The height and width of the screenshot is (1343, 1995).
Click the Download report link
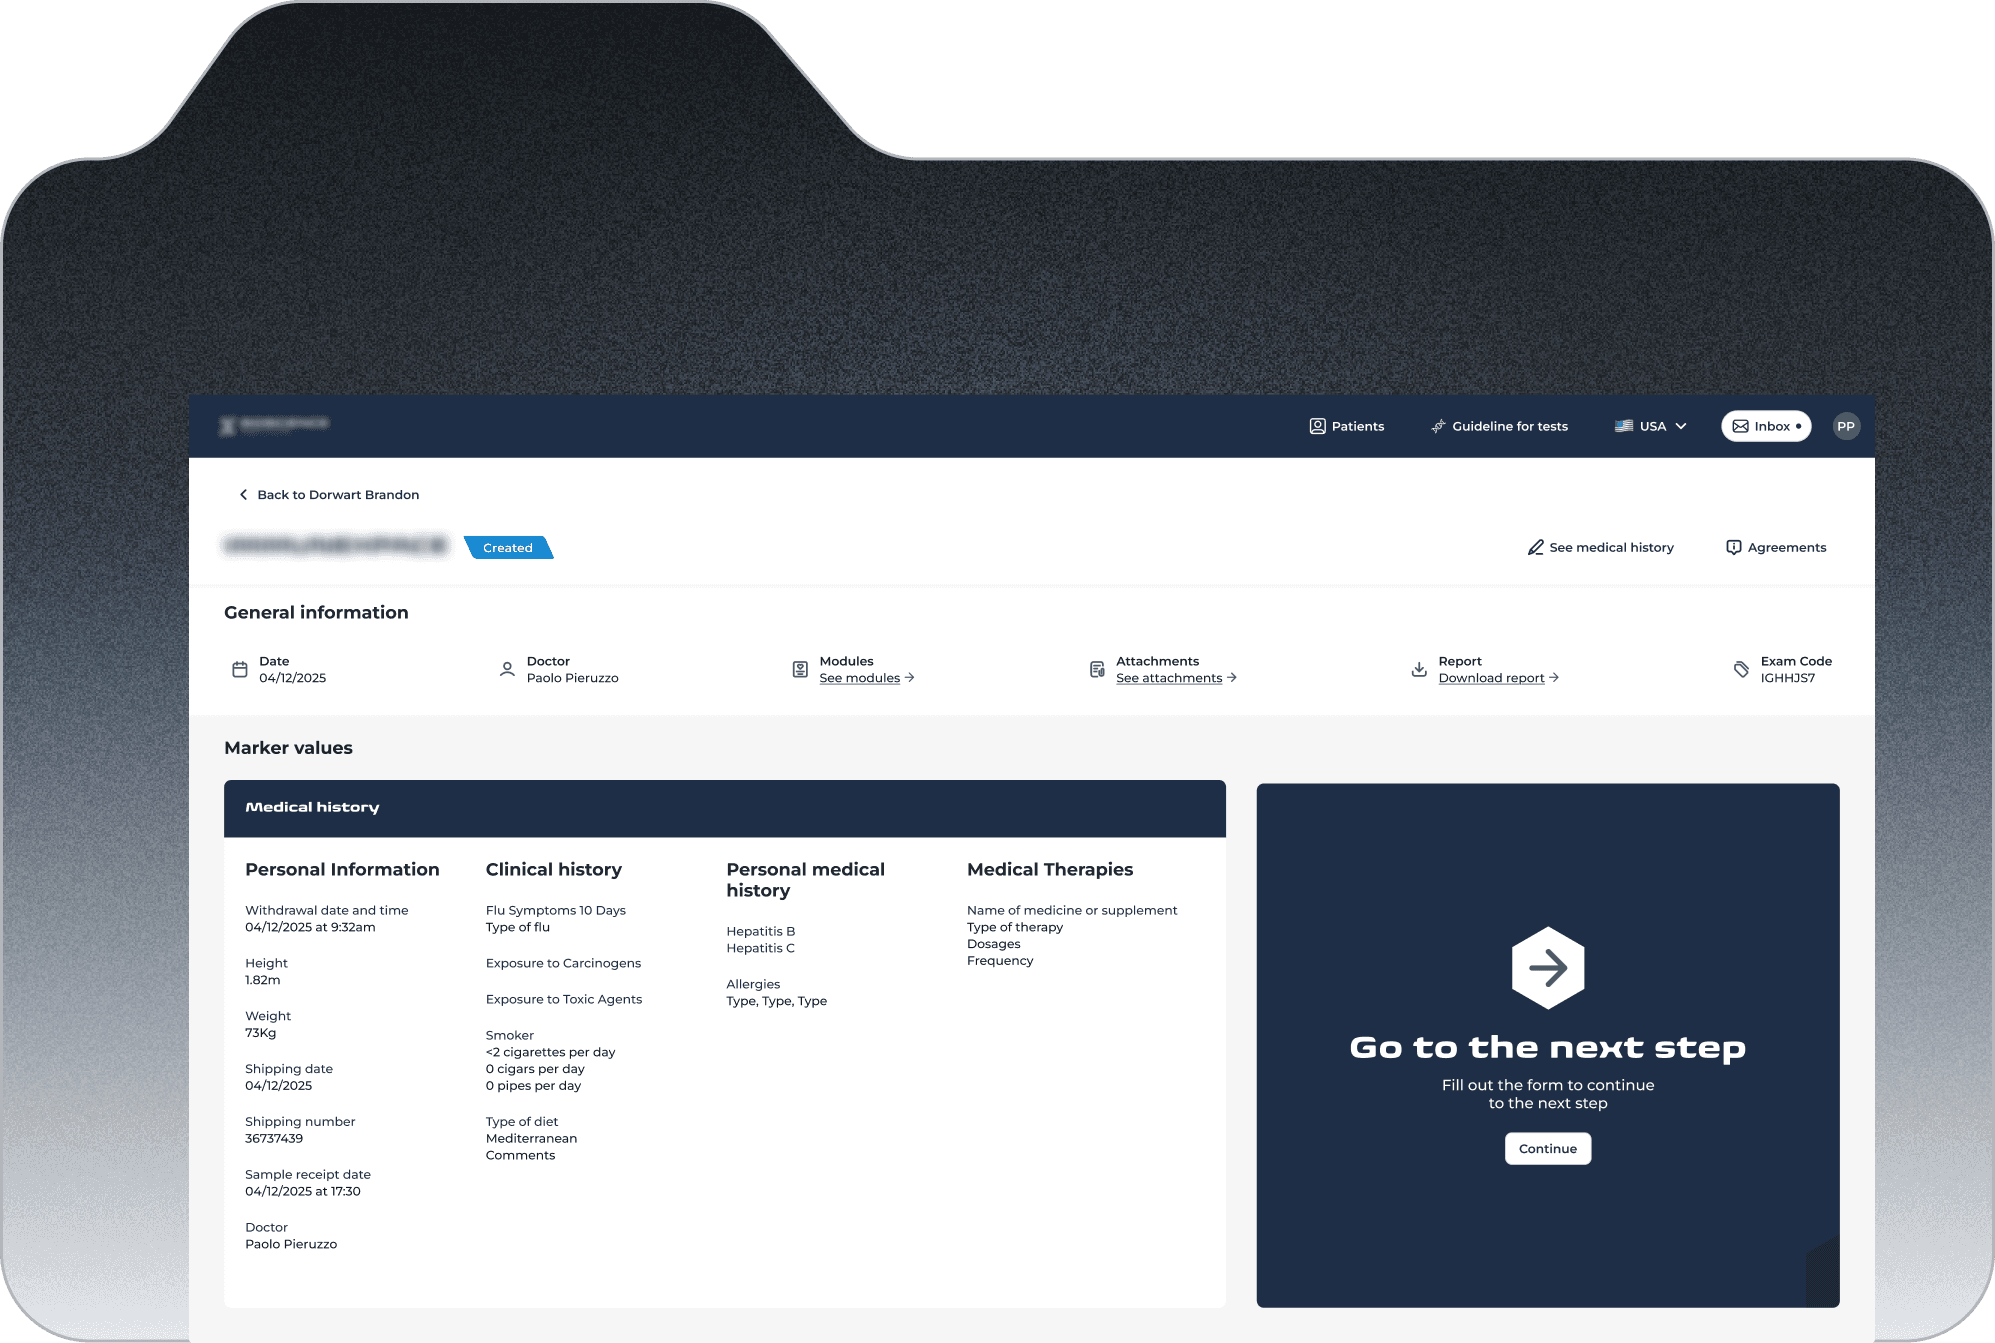(x=1499, y=678)
